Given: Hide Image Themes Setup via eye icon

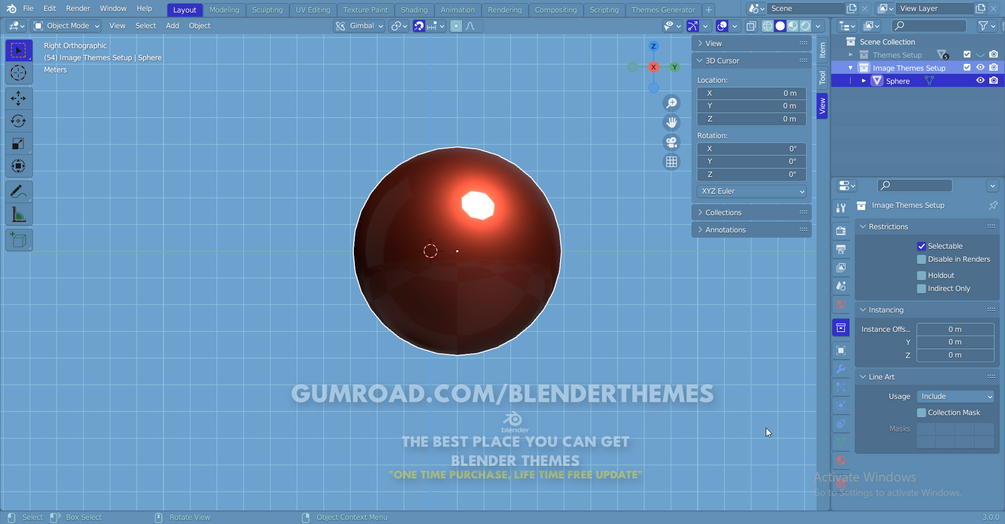Looking at the screenshot, I should [980, 68].
